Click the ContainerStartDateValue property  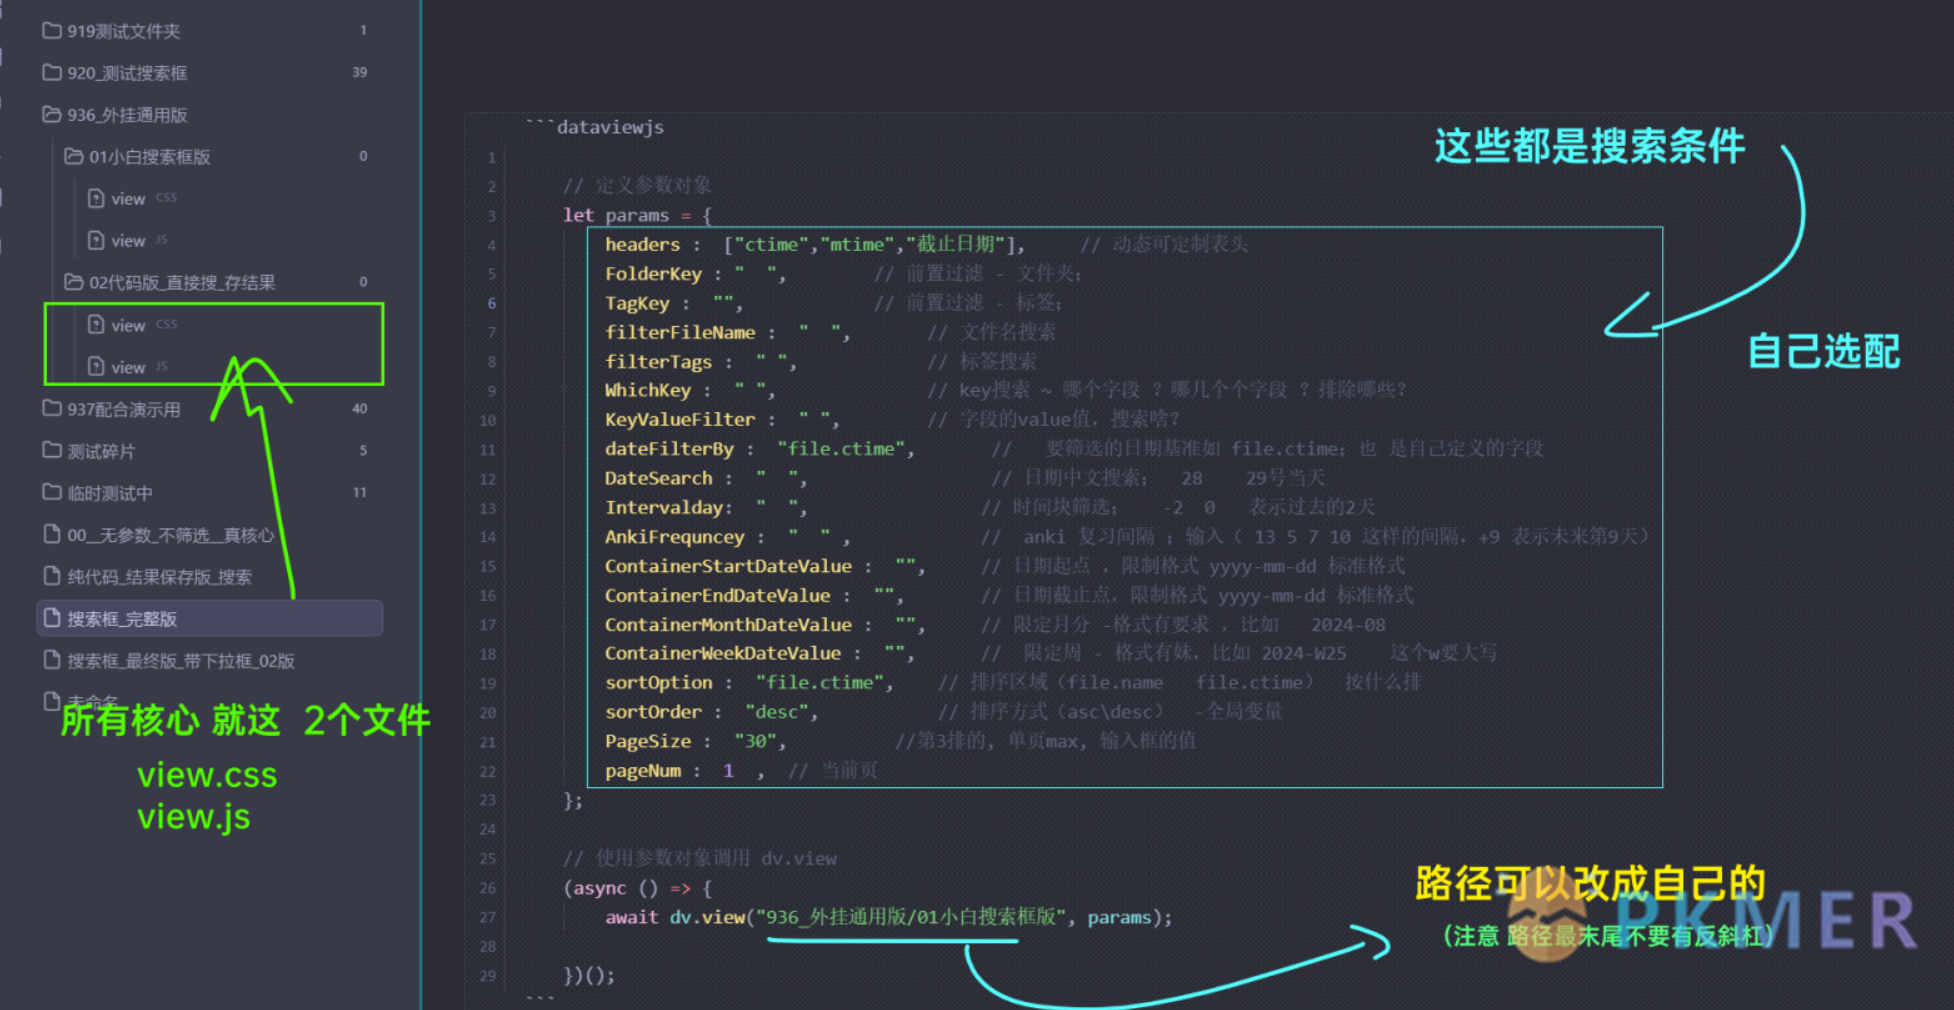[728, 566]
